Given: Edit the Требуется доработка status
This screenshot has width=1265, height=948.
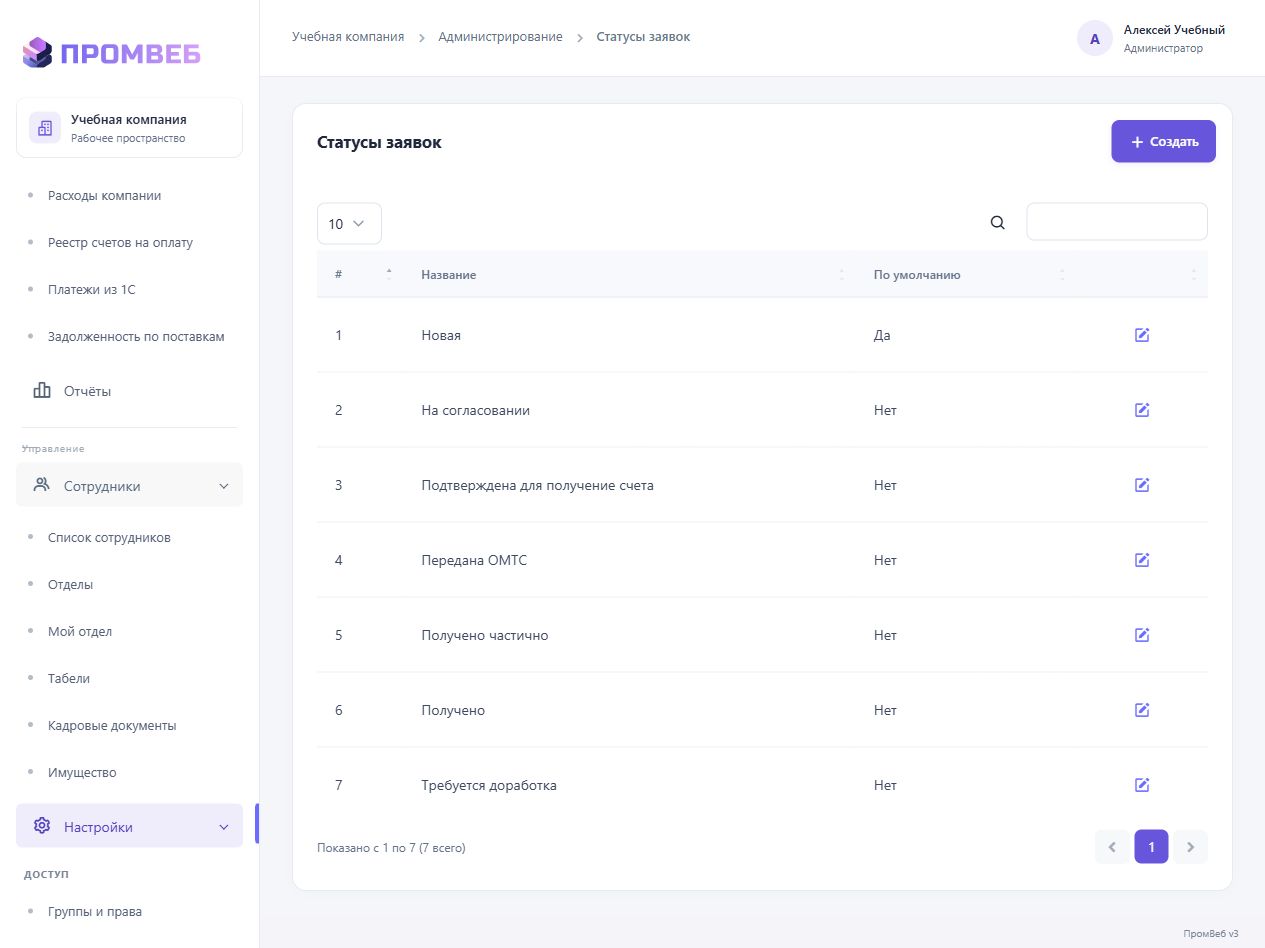Looking at the screenshot, I should click(1142, 785).
